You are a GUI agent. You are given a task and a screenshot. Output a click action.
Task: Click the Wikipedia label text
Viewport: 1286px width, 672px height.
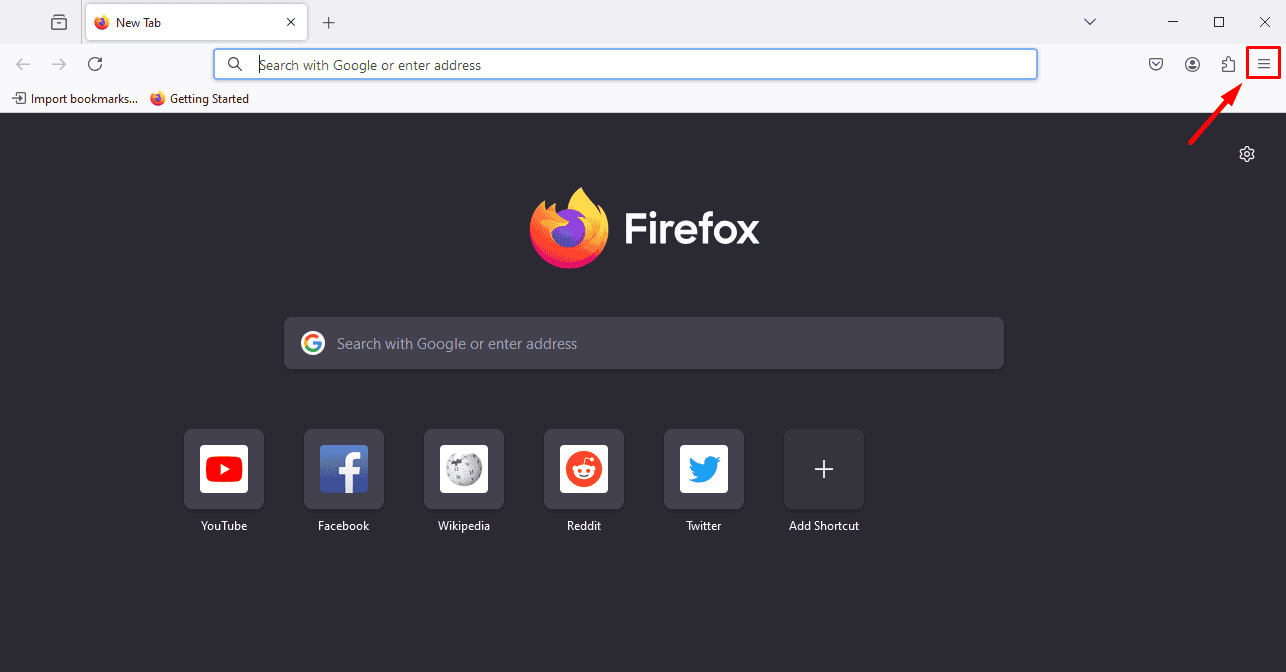point(464,526)
